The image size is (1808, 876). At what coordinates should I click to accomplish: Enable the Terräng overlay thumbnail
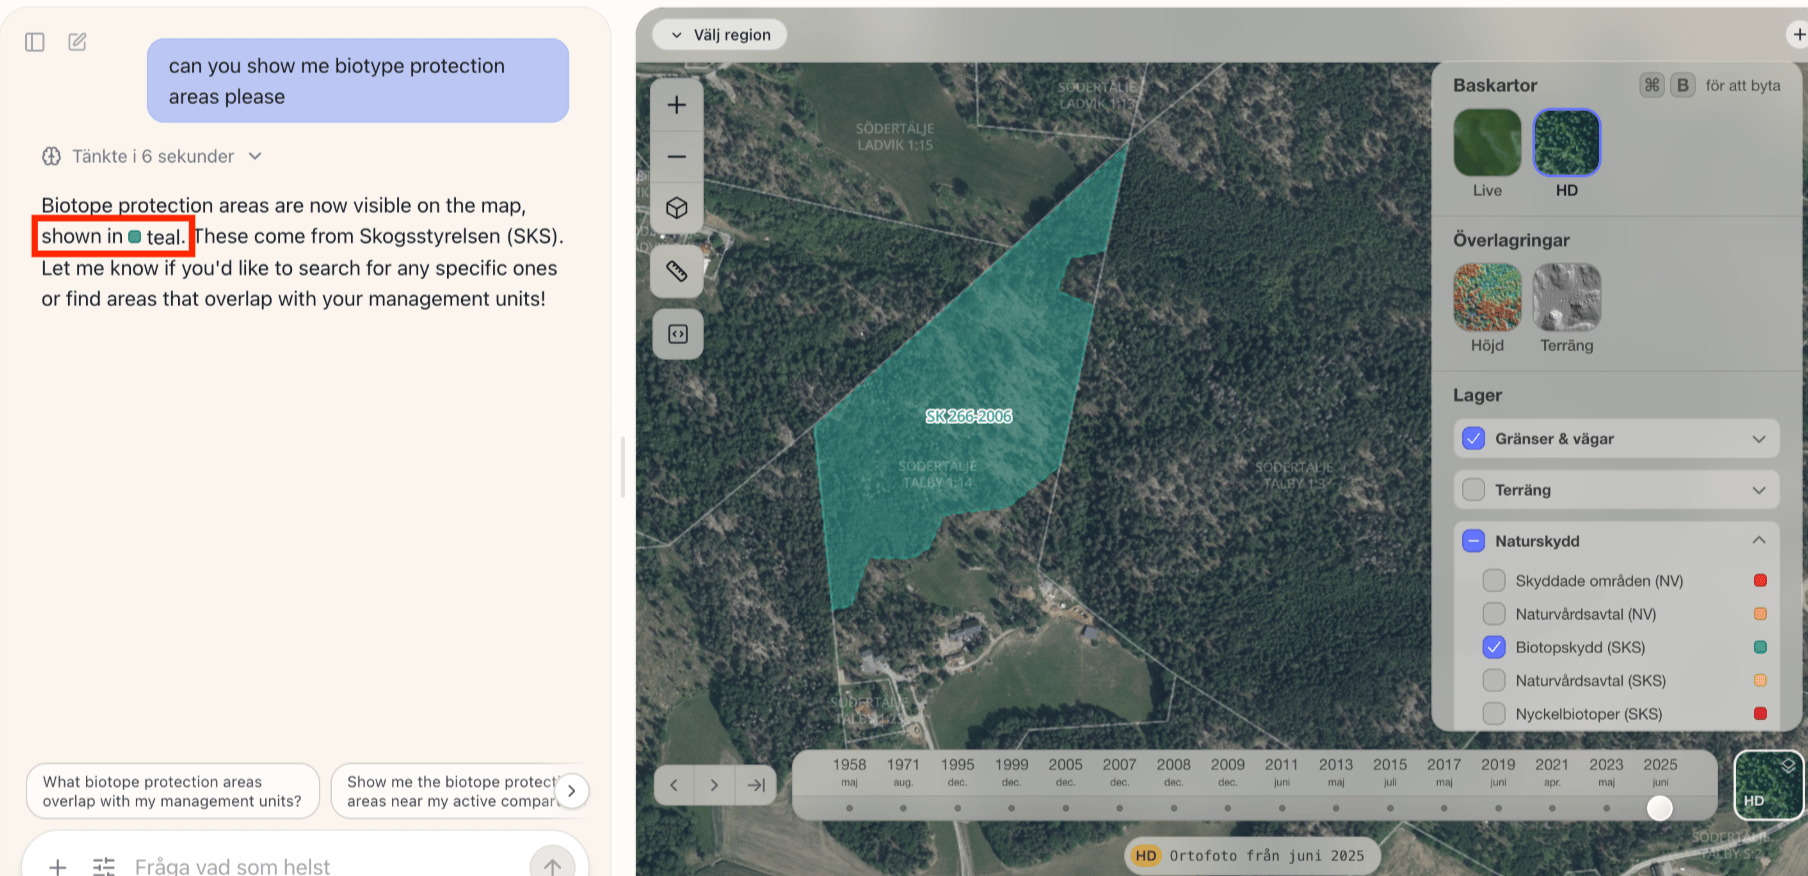(1567, 298)
